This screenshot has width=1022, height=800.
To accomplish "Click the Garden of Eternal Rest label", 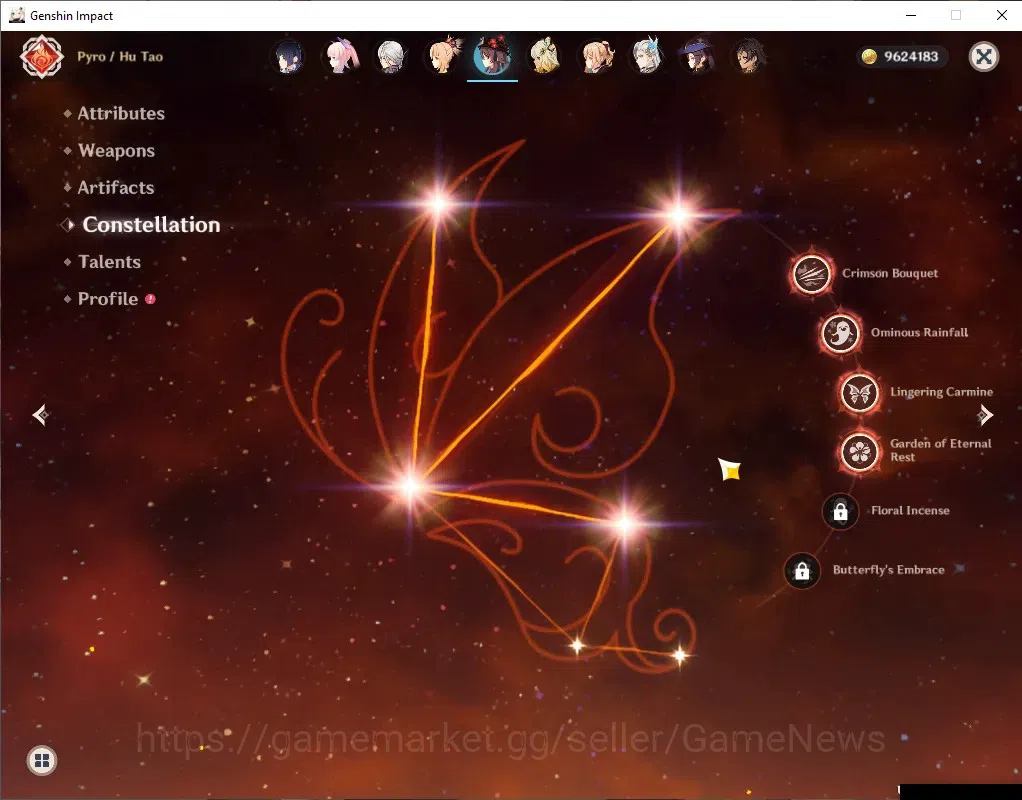I will click(x=941, y=450).
